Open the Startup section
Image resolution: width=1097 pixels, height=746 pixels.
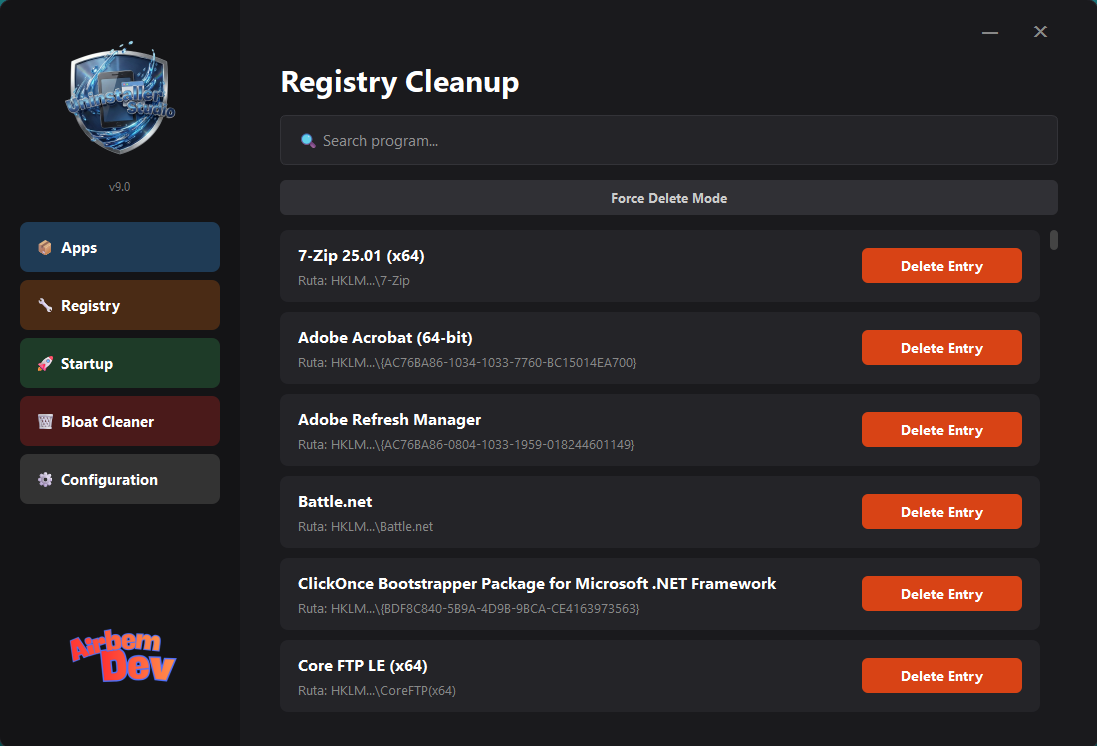pos(120,363)
